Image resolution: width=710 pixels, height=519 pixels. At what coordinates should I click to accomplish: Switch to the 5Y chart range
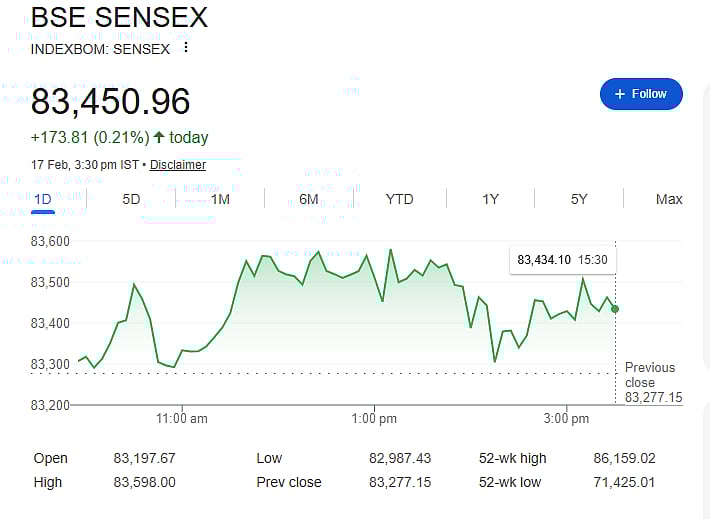click(579, 199)
